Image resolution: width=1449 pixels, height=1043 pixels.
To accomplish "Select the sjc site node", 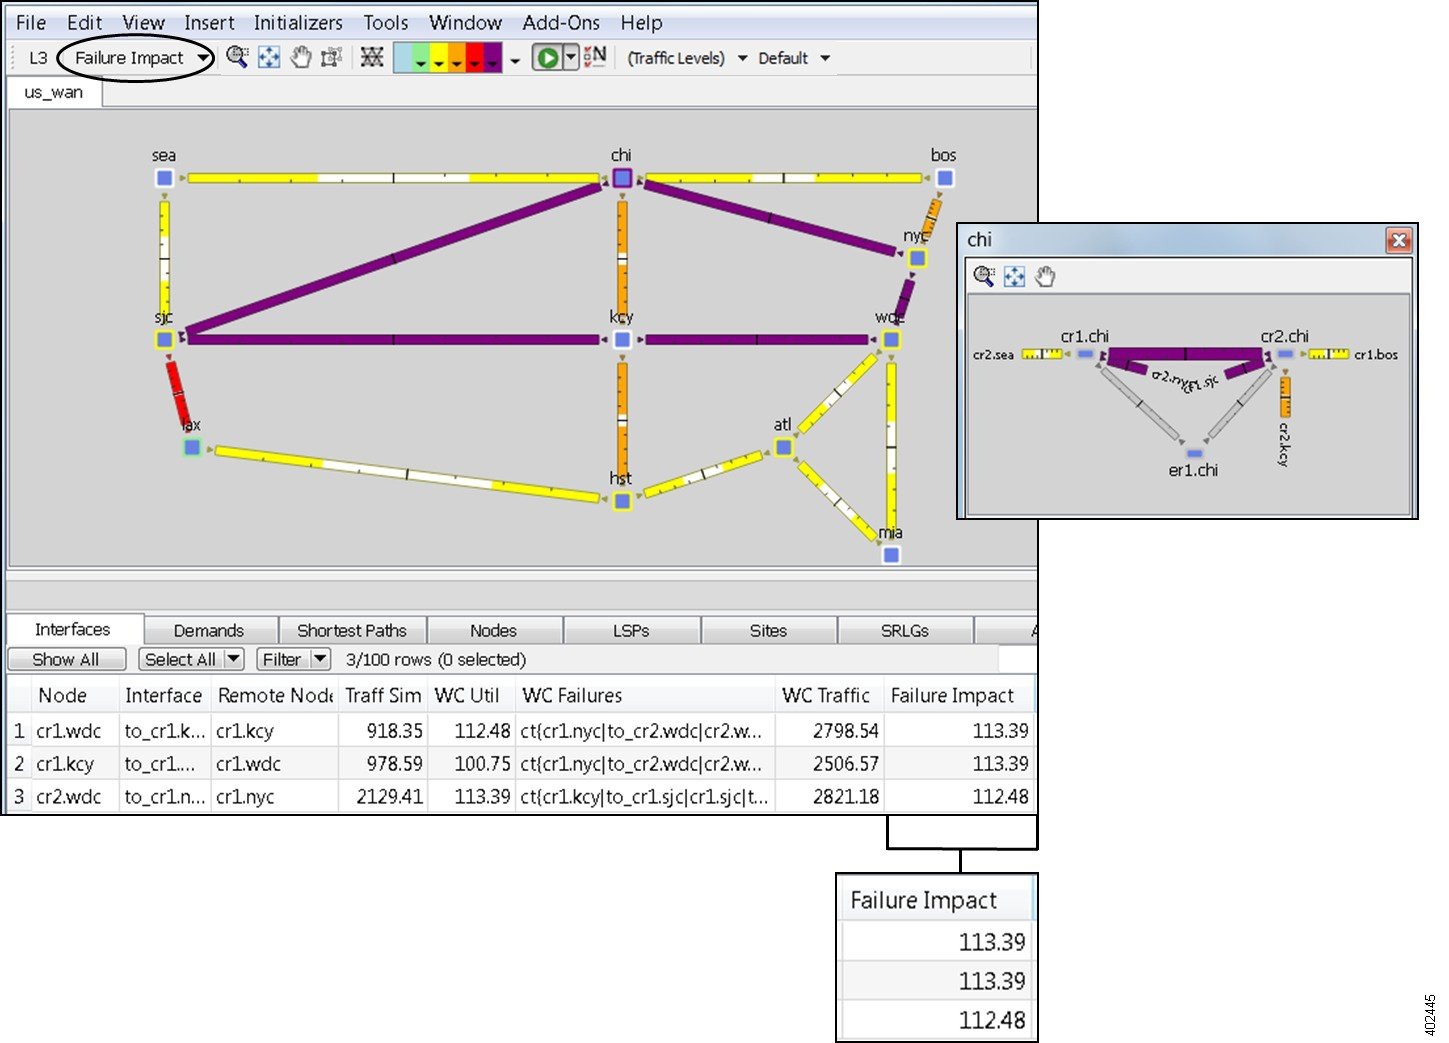I will coord(165,339).
